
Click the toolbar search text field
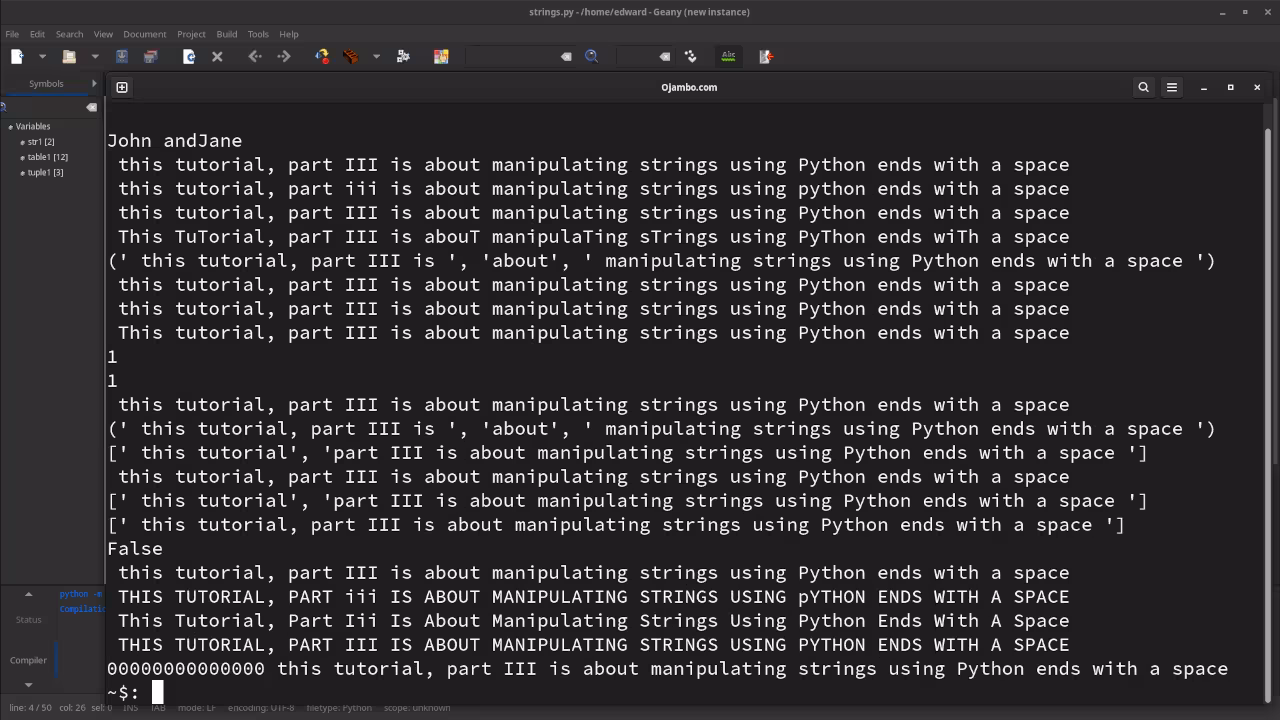click(512, 57)
